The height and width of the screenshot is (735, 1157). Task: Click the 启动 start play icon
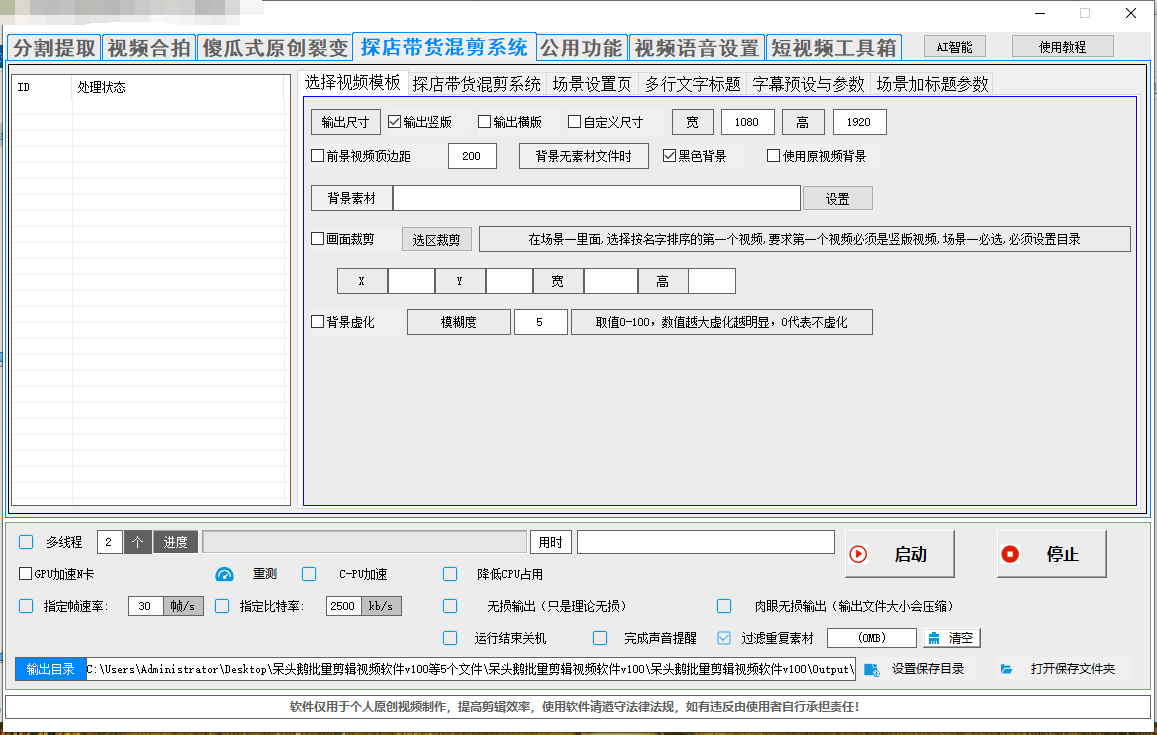click(x=858, y=554)
